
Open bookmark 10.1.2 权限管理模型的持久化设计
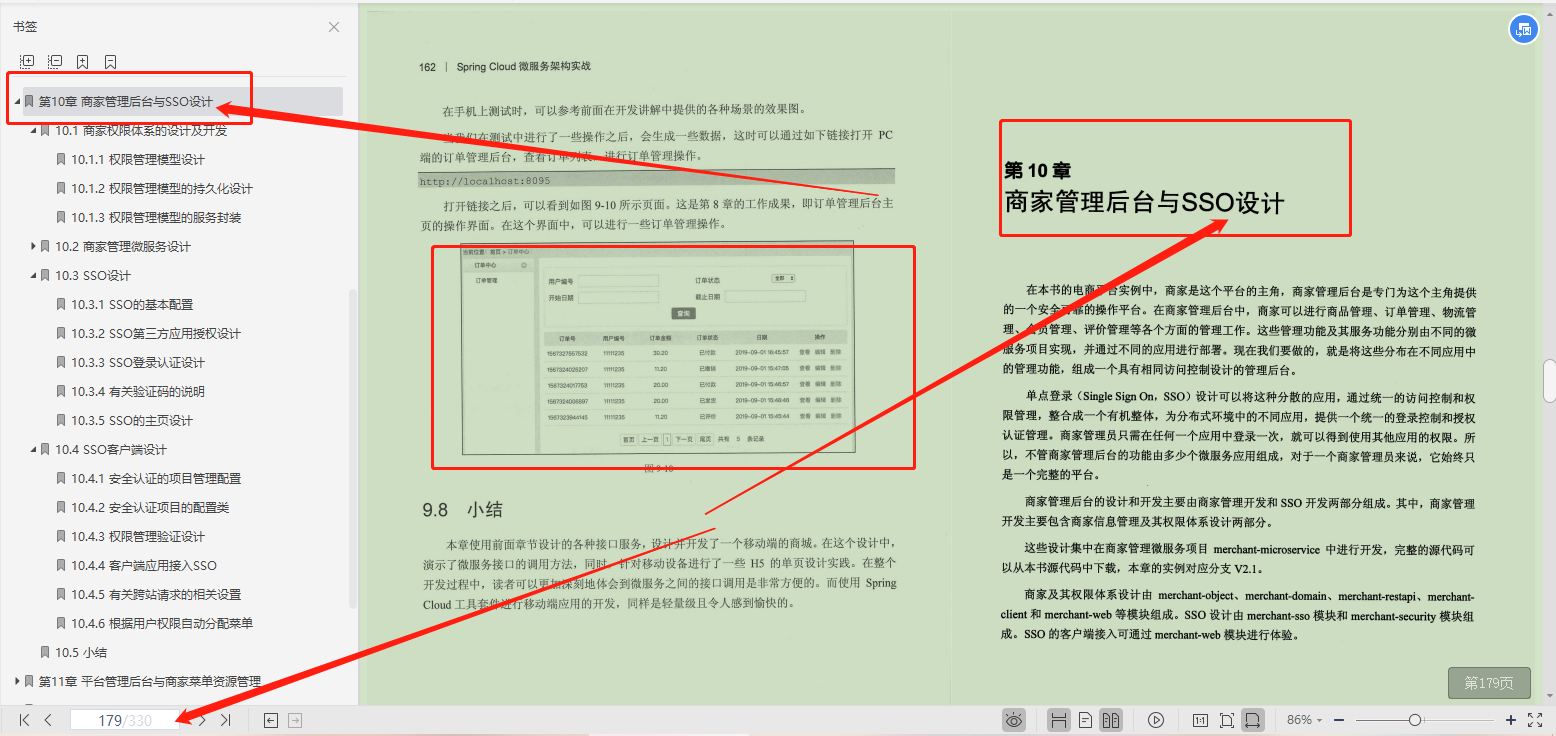162,188
